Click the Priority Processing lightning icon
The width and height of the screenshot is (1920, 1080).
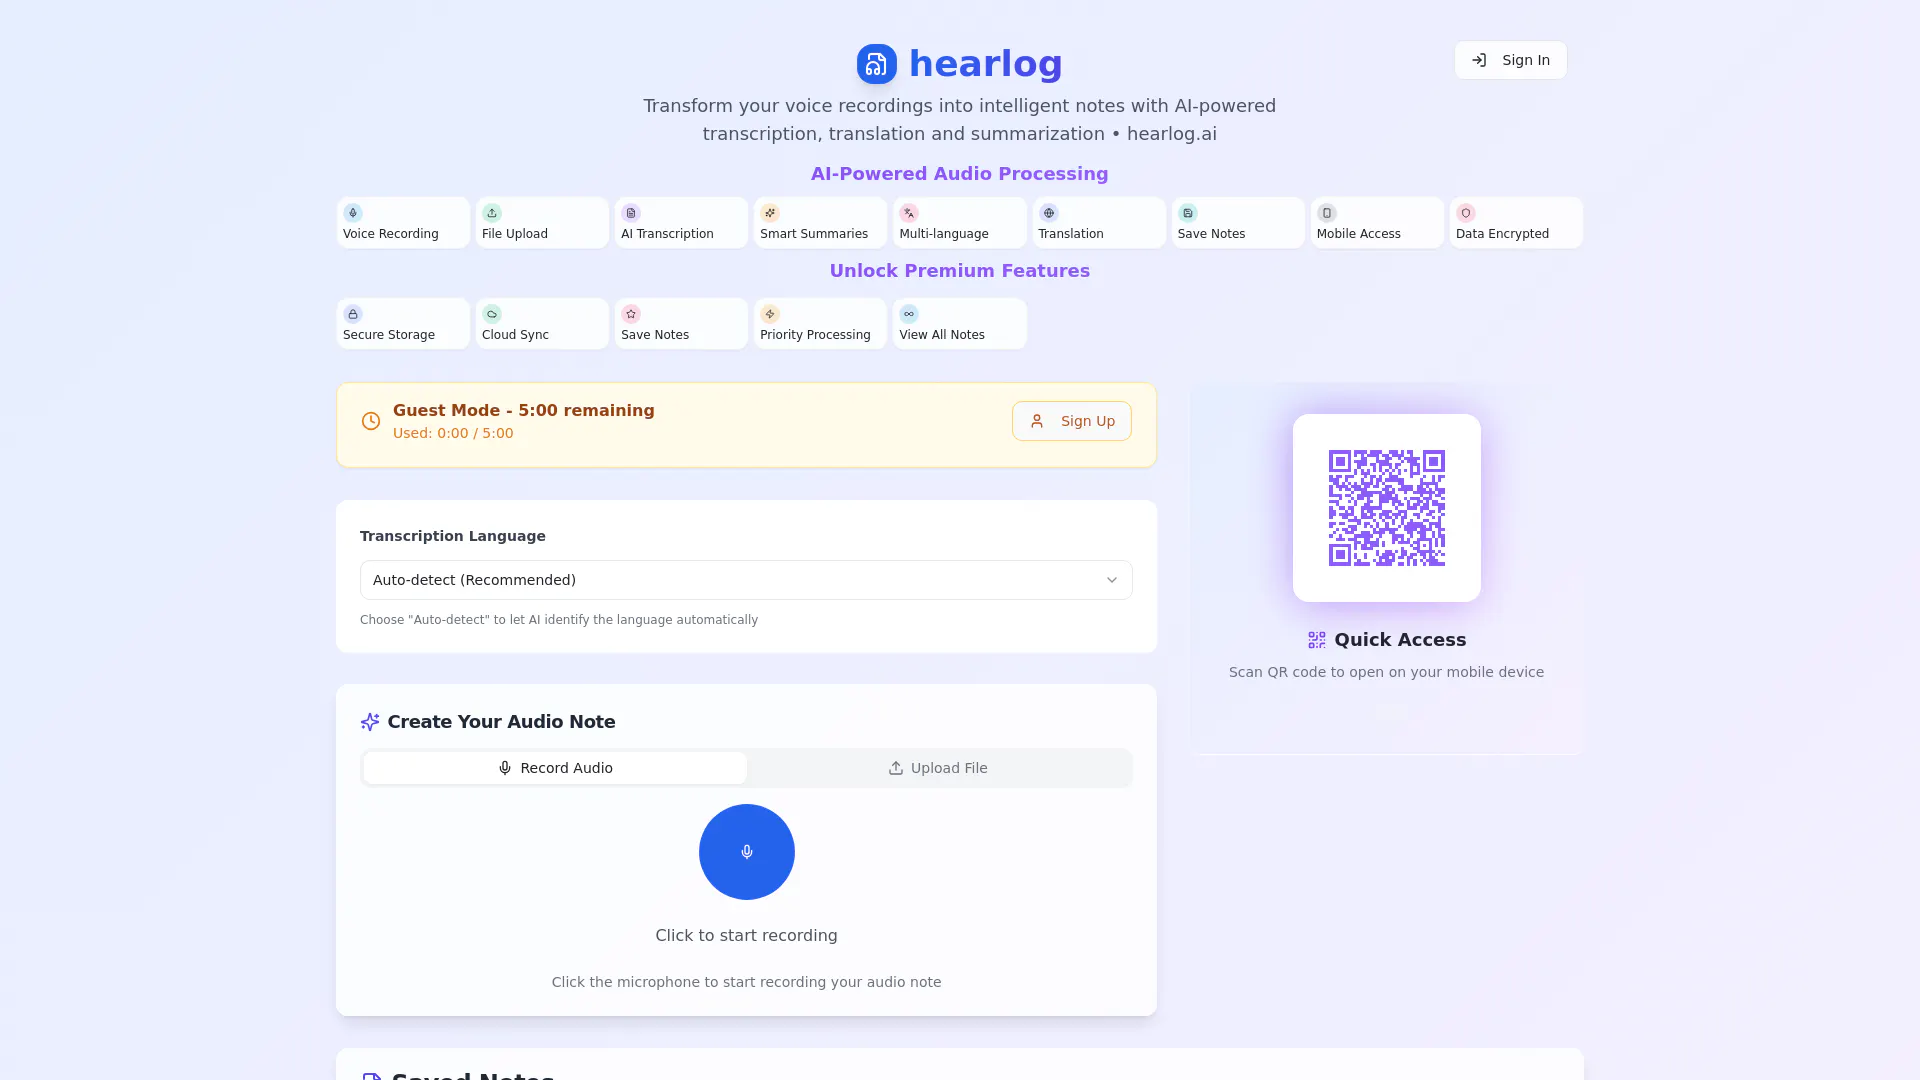770,314
